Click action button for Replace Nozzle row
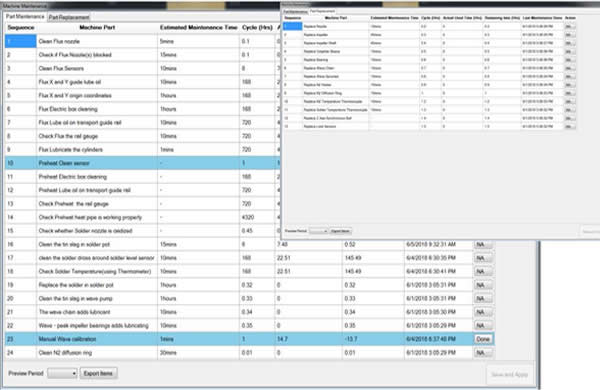Image resolution: width=600 pixels, height=390 pixels. click(570, 26)
